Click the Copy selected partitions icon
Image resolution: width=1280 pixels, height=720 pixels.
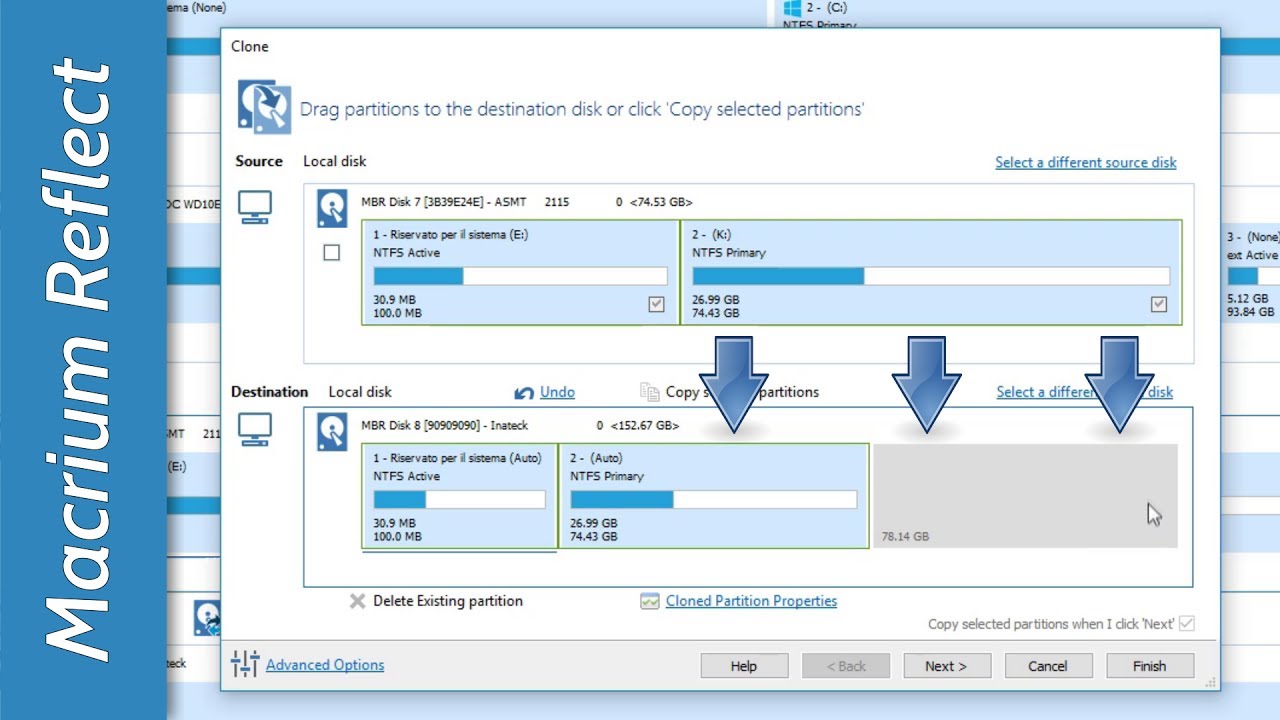pos(649,392)
